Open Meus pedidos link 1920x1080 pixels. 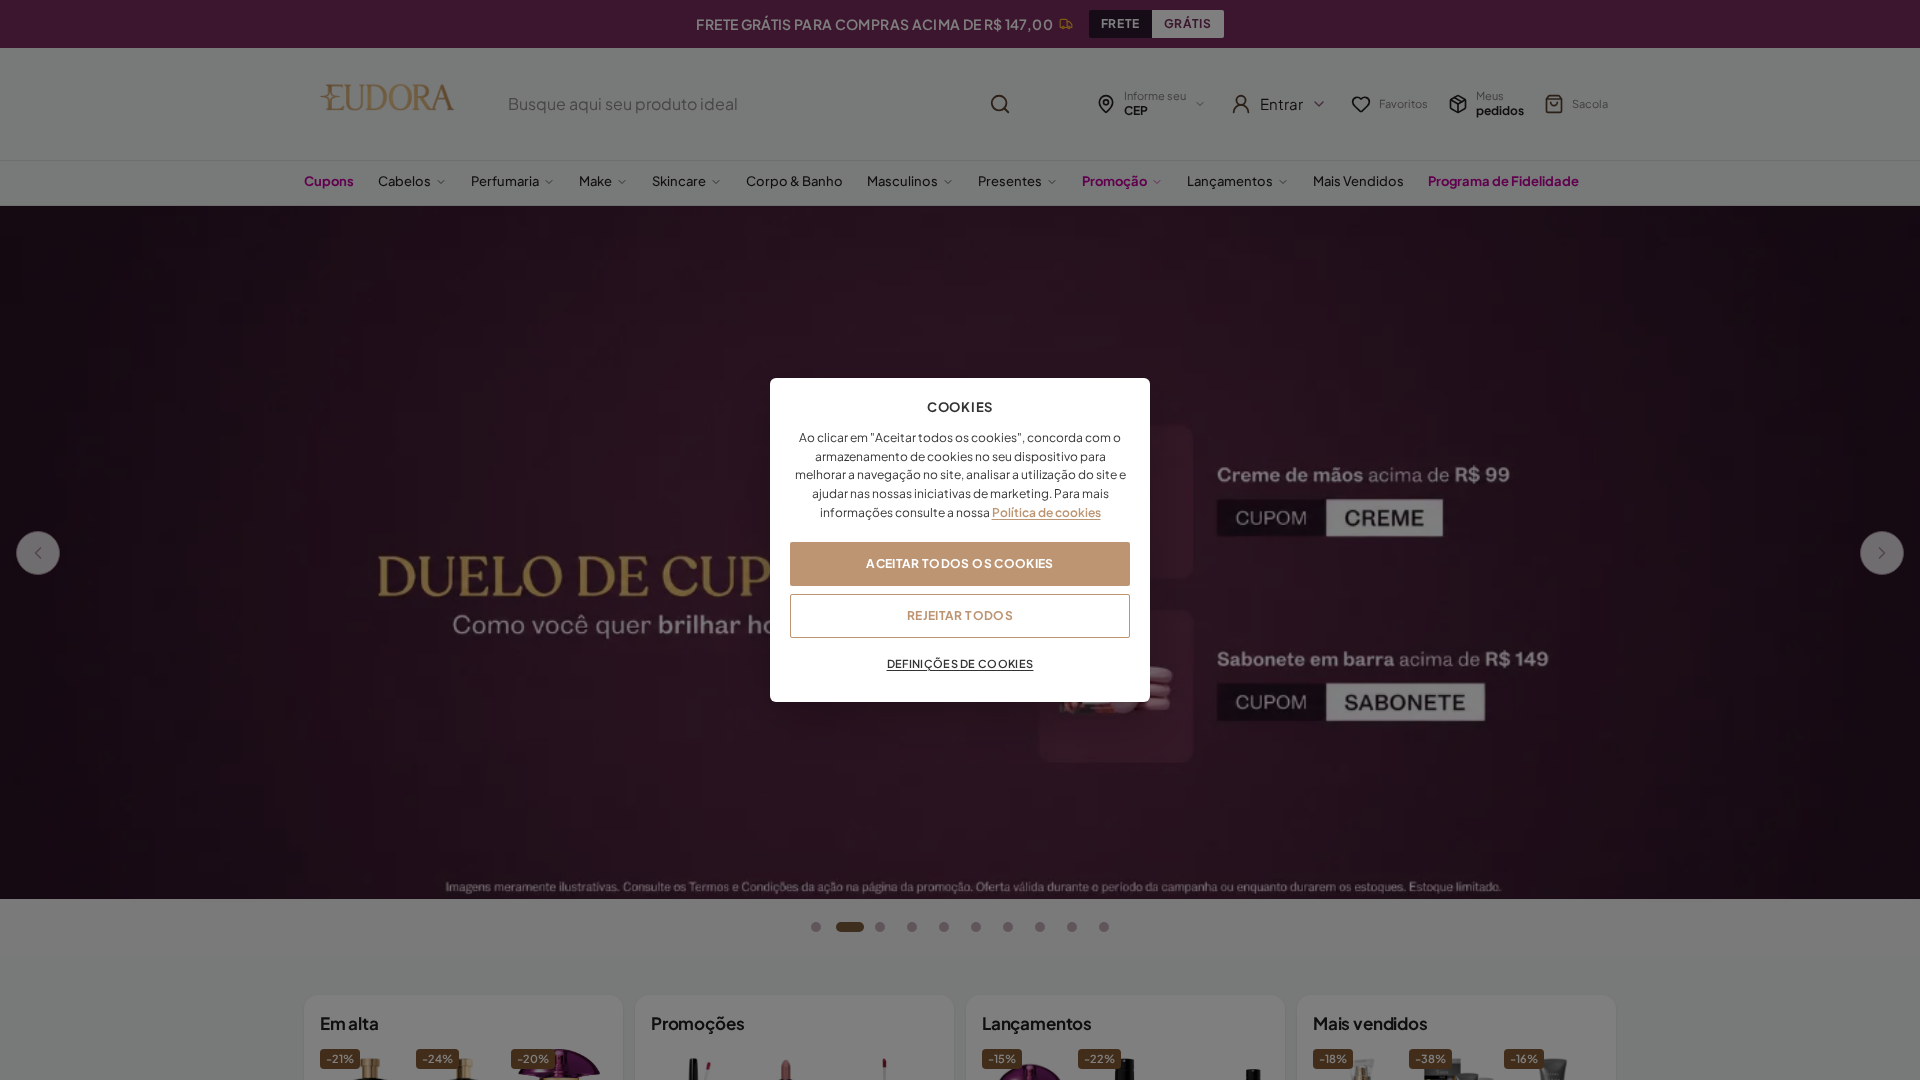(x=1486, y=104)
